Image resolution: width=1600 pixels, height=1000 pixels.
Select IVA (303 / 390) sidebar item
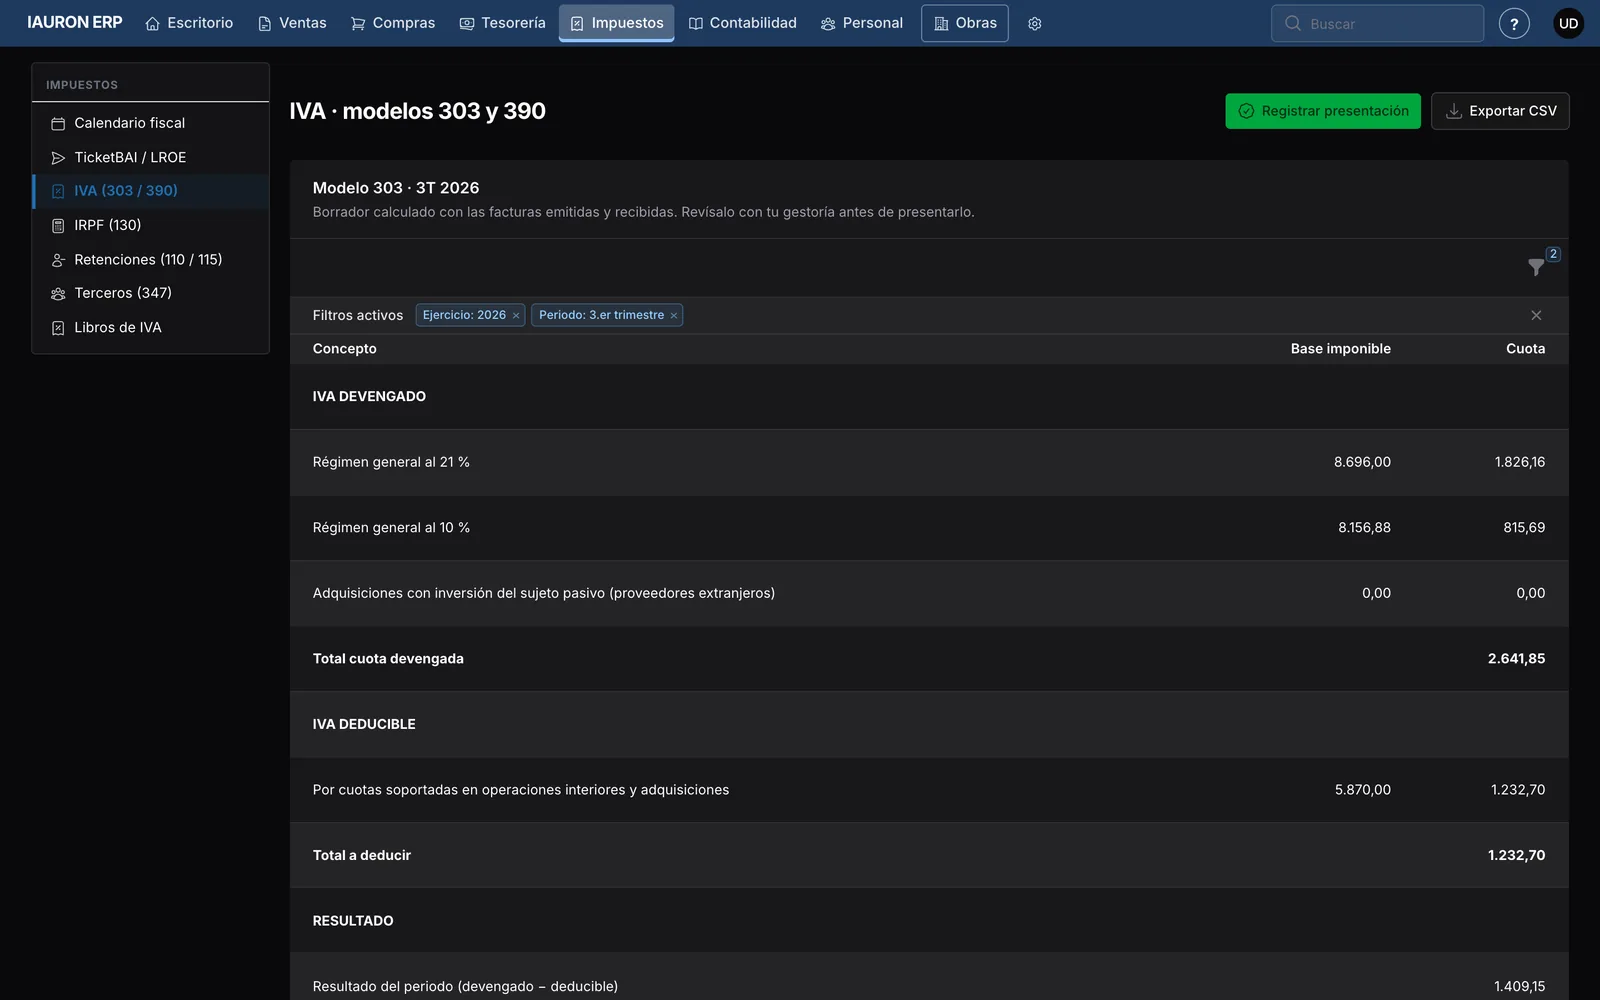pos(151,191)
